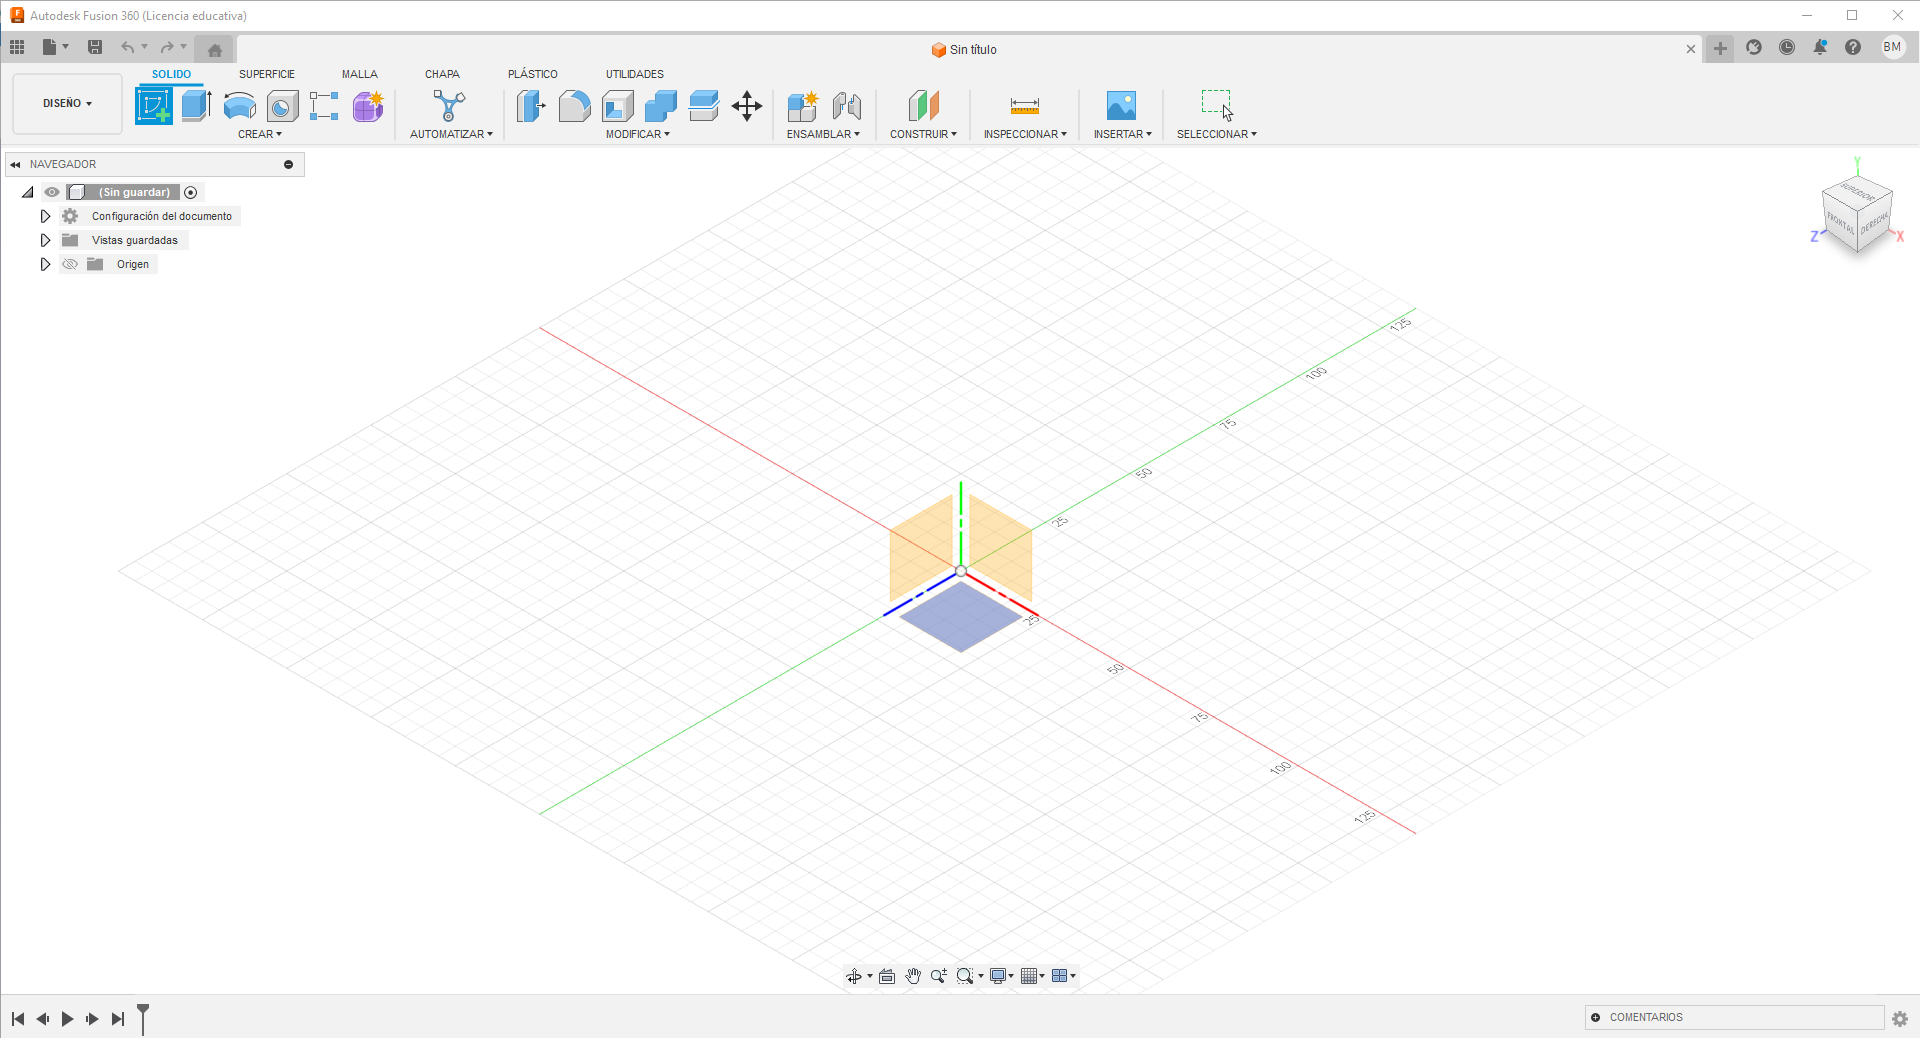1920x1038 pixels.
Task: Open the Revolve tool
Action: (x=239, y=107)
